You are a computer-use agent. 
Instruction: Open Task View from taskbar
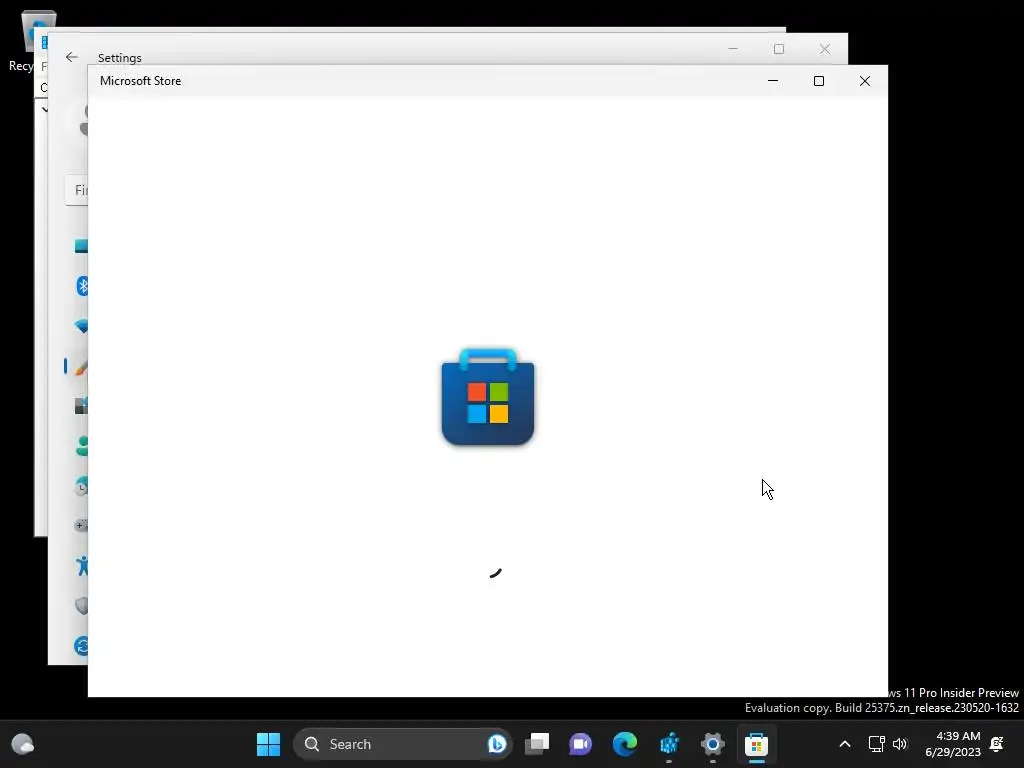537,744
